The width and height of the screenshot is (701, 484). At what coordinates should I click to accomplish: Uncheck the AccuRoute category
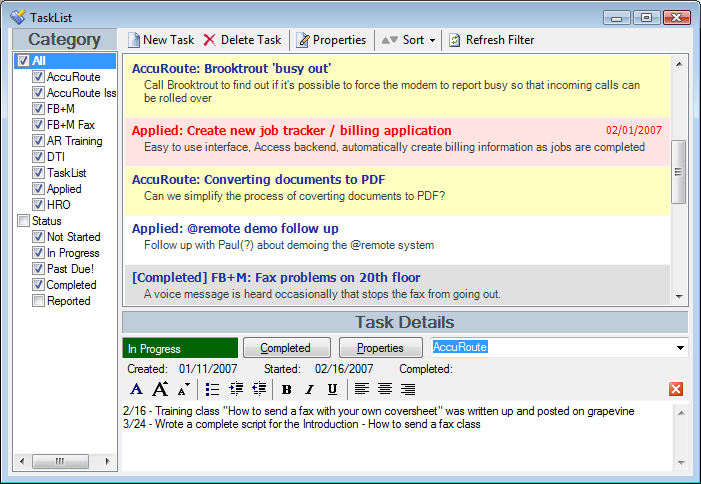point(38,76)
